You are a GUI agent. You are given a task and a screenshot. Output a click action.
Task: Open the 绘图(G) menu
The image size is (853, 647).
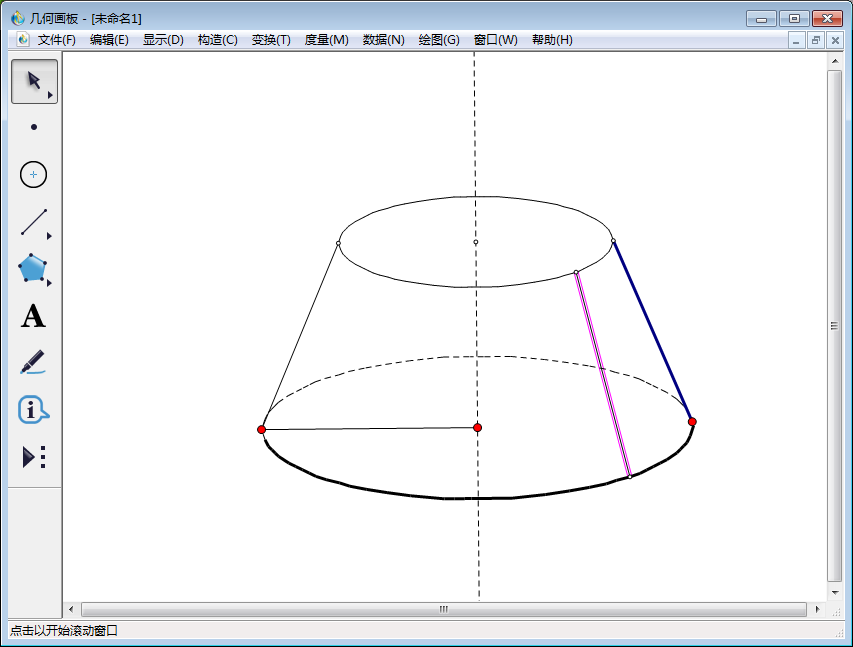pos(439,40)
